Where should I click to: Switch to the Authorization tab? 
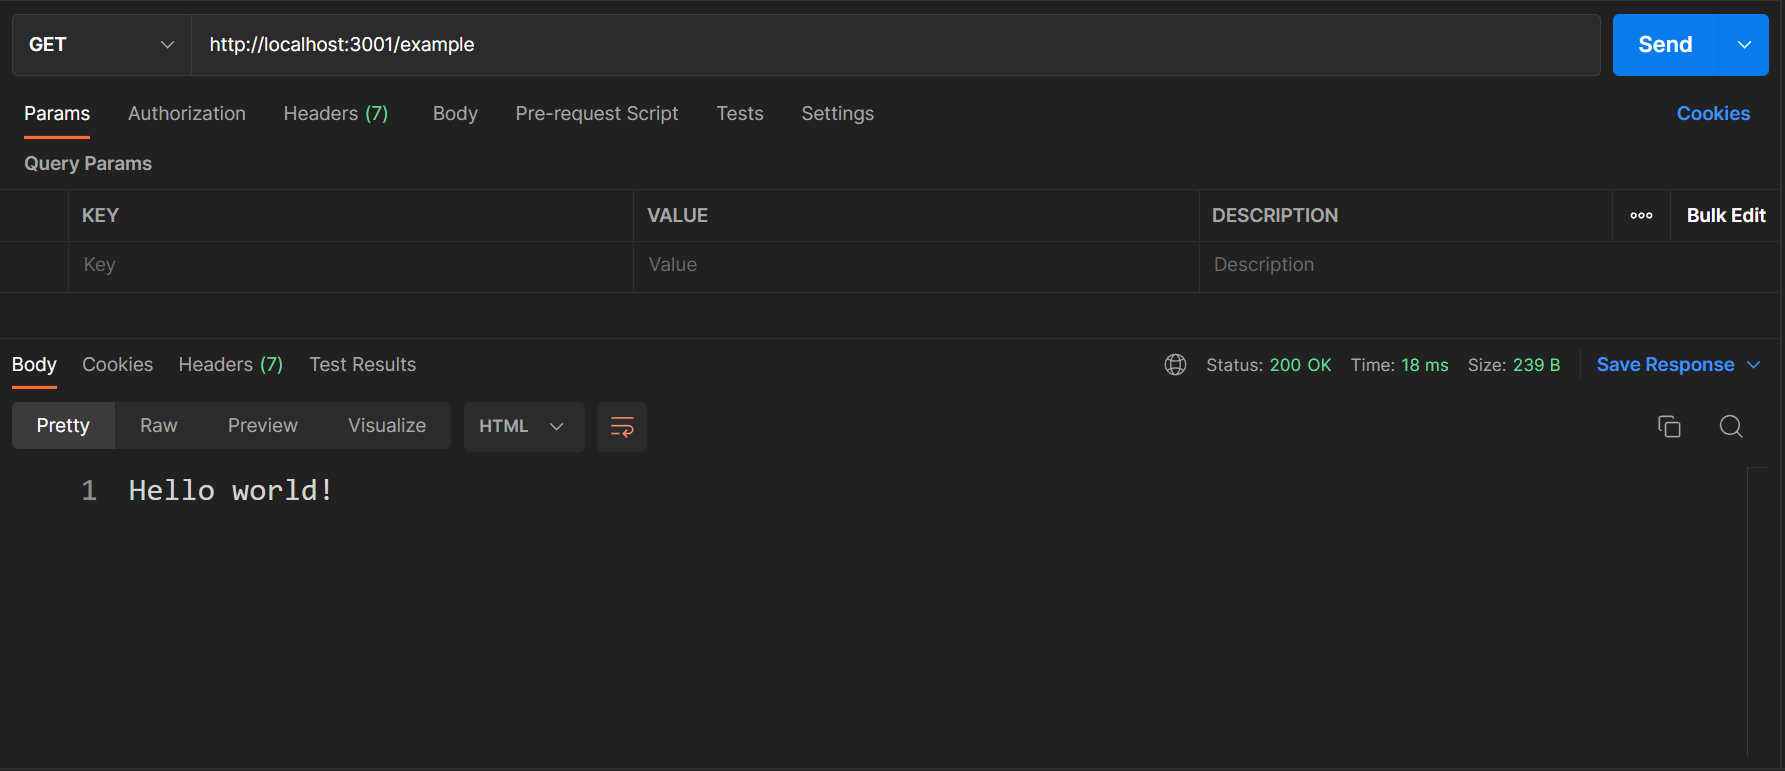(x=187, y=114)
